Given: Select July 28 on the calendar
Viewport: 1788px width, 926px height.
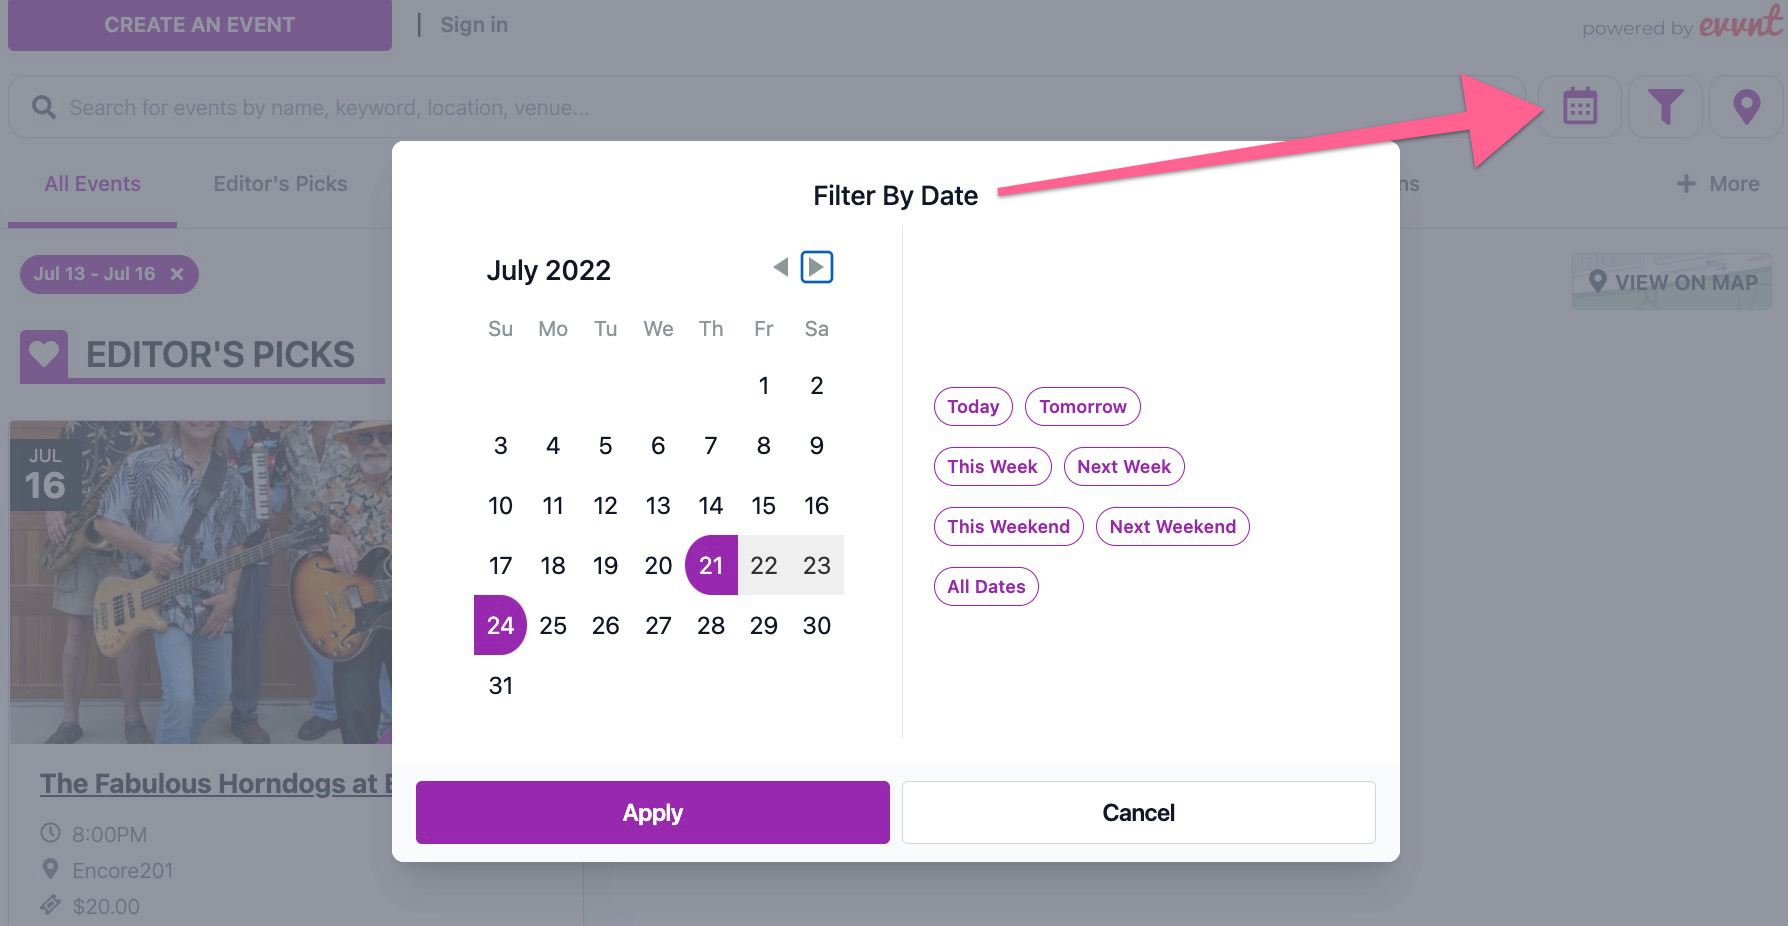Looking at the screenshot, I should pos(711,626).
